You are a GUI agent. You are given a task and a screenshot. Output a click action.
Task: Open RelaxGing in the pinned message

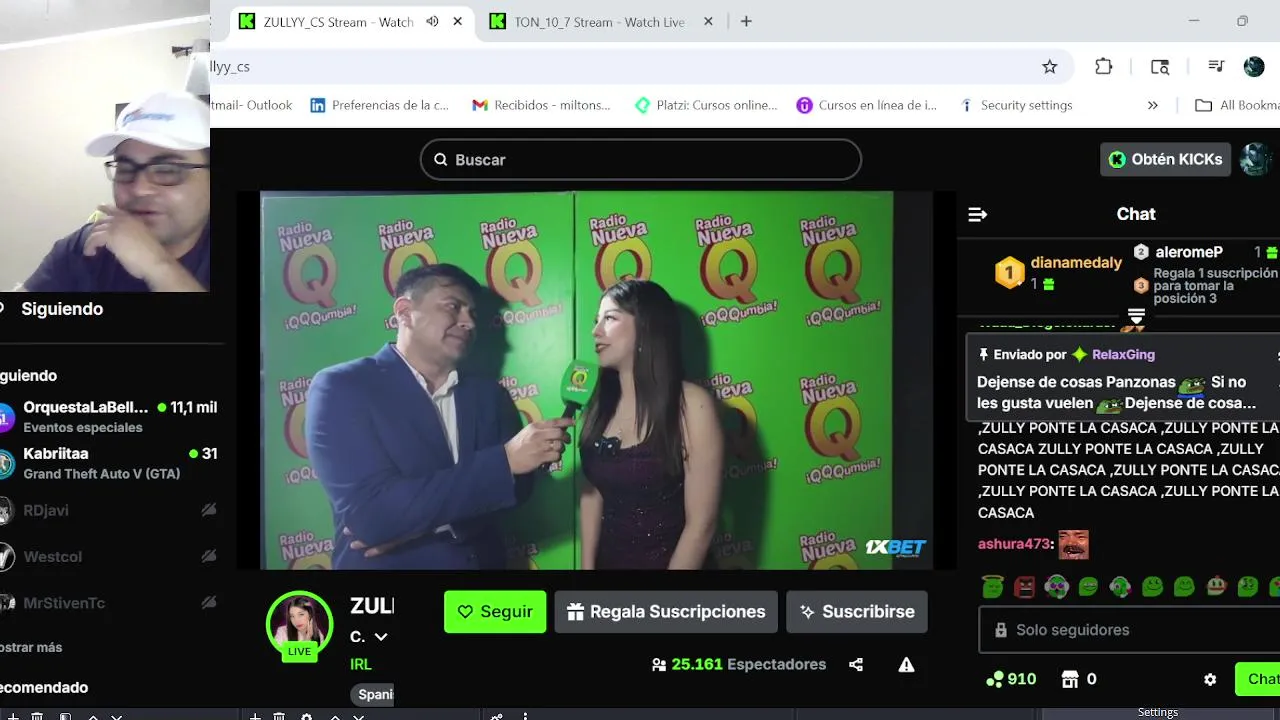tap(1123, 354)
